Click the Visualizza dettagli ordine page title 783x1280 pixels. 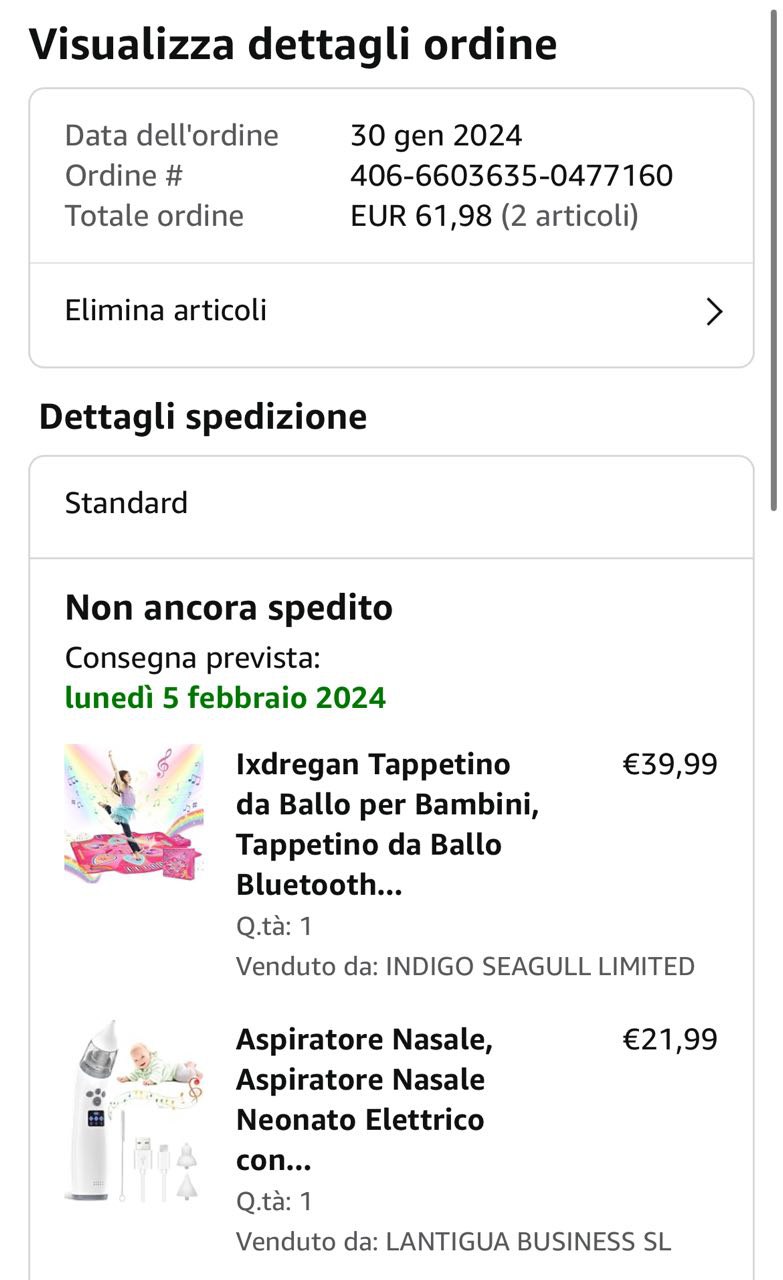[293, 45]
